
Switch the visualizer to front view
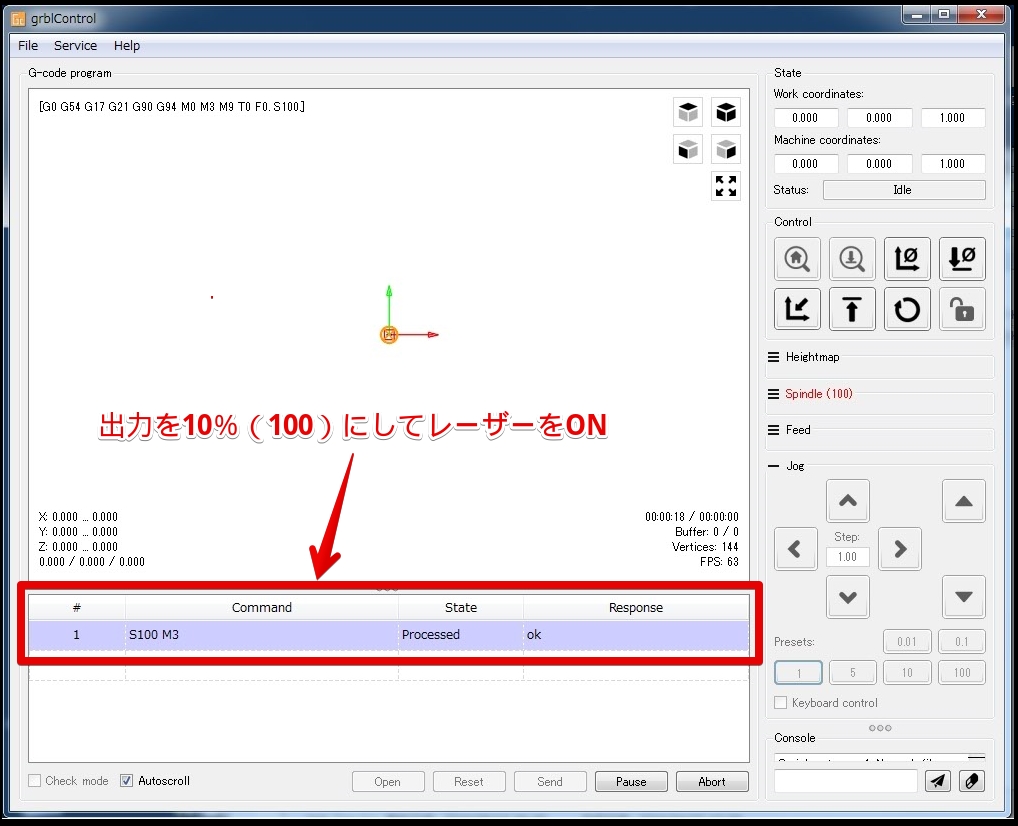click(x=688, y=150)
